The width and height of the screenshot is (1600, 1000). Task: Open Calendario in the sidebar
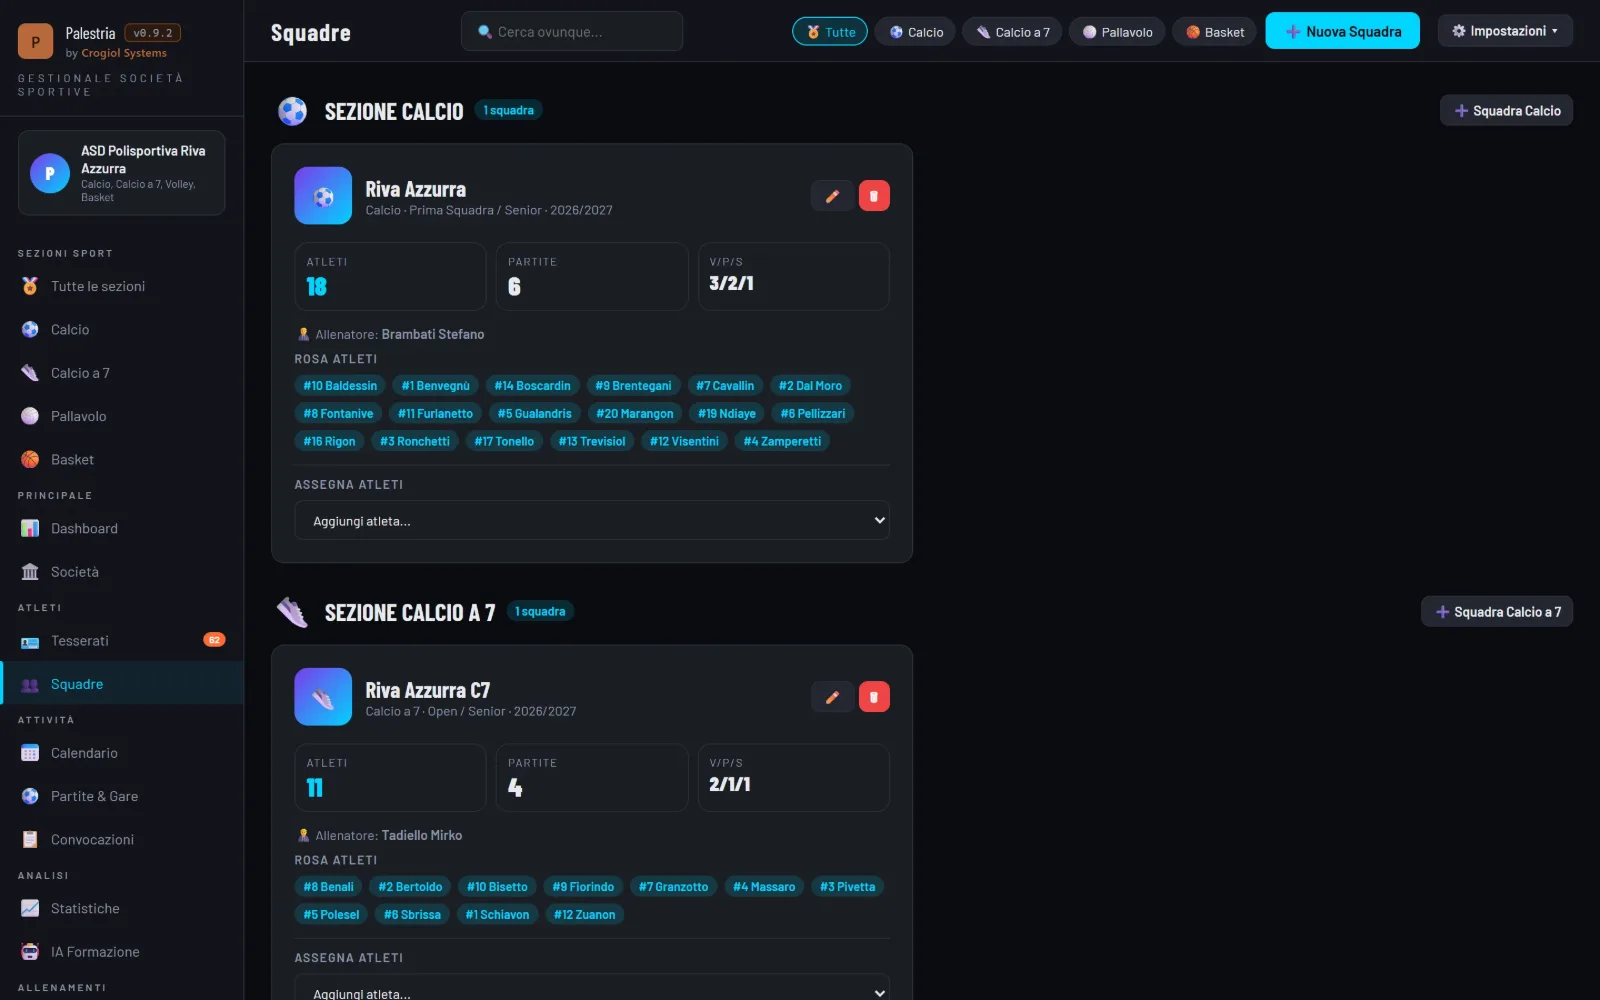pyautogui.click(x=122, y=753)
